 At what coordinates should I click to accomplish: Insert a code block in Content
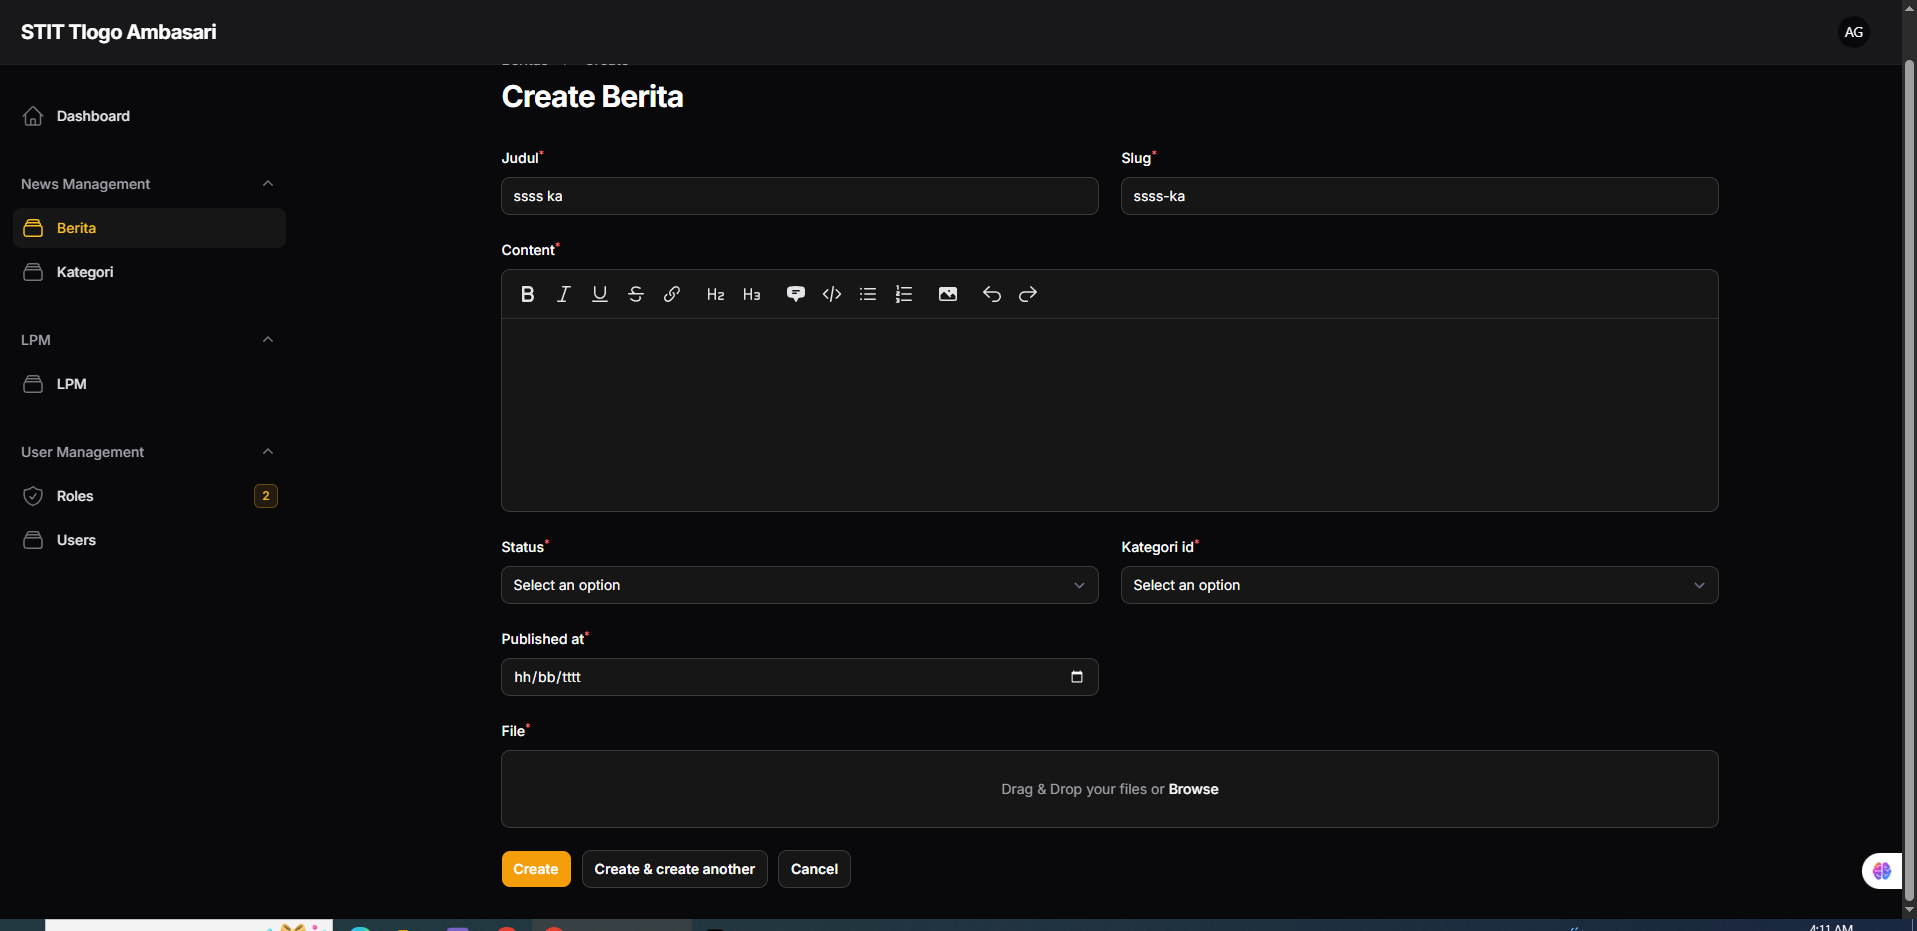click(831, 294)
